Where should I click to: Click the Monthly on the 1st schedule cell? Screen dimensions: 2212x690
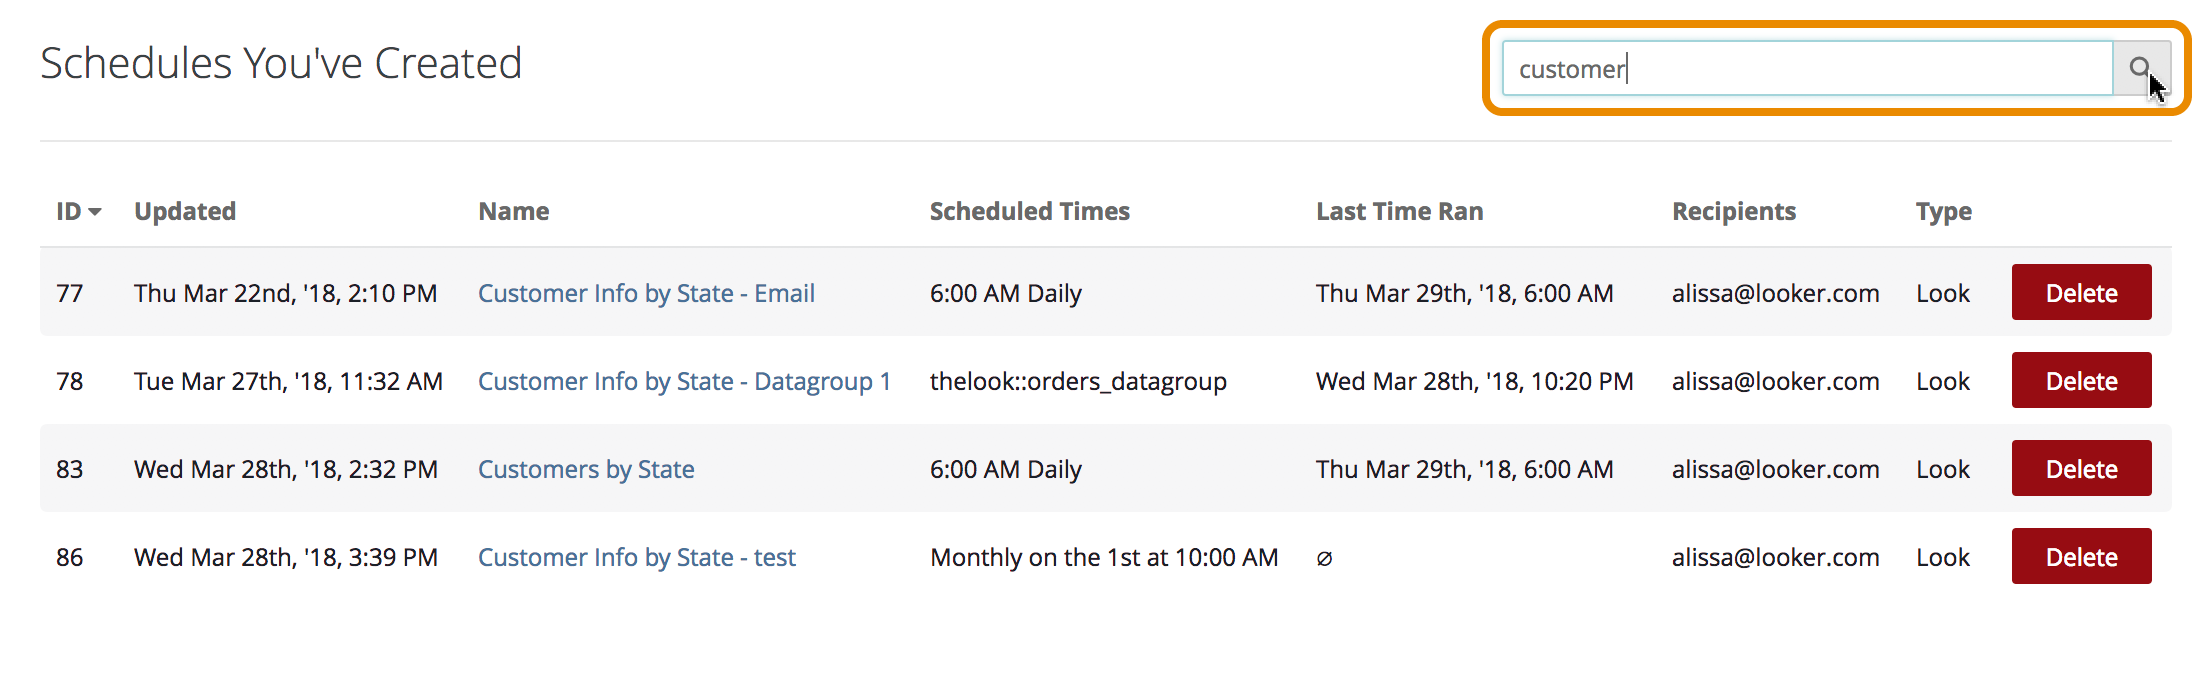tap(1104, 557)
